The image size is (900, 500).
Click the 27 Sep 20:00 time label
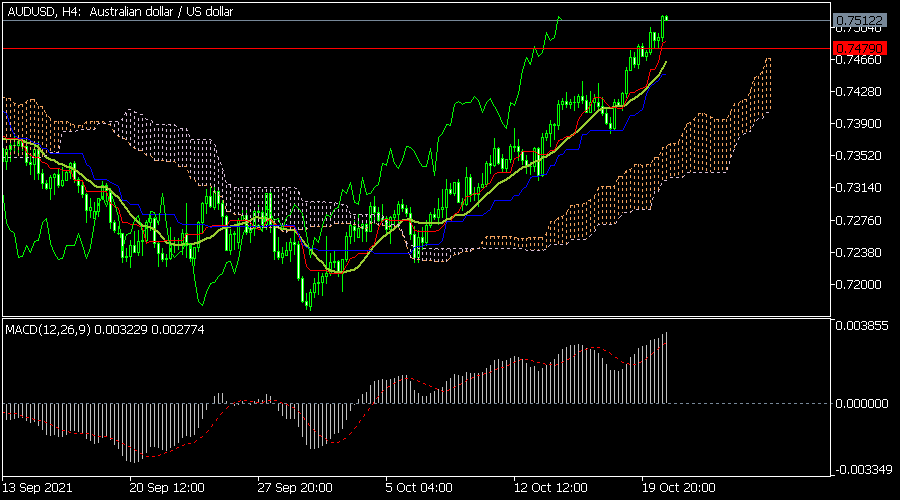coord(294,488)
